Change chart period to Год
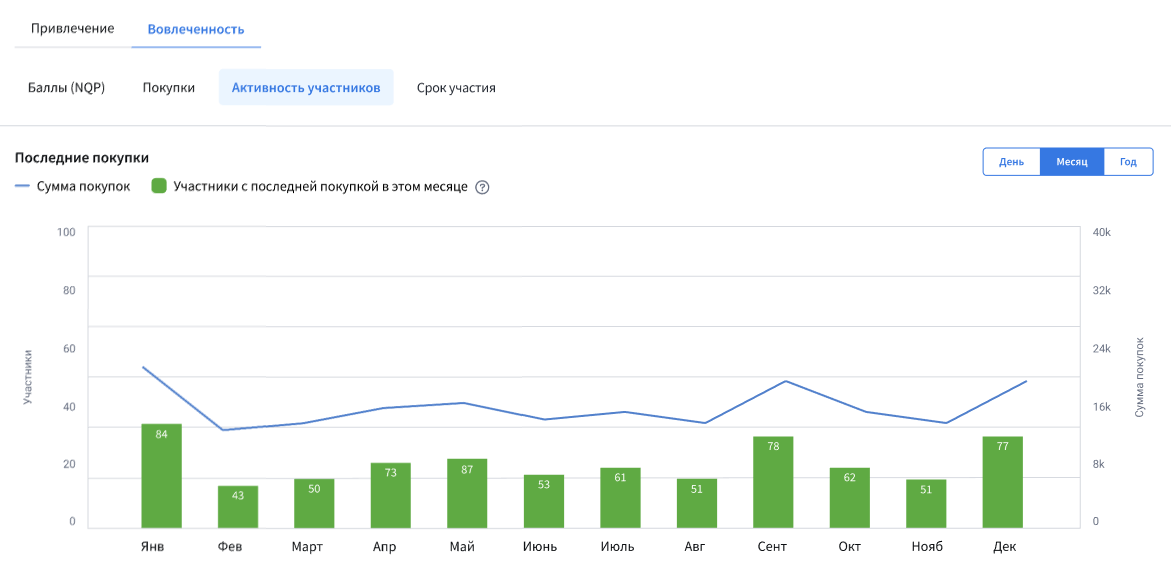1171x568 pixels. (1128, 162)
